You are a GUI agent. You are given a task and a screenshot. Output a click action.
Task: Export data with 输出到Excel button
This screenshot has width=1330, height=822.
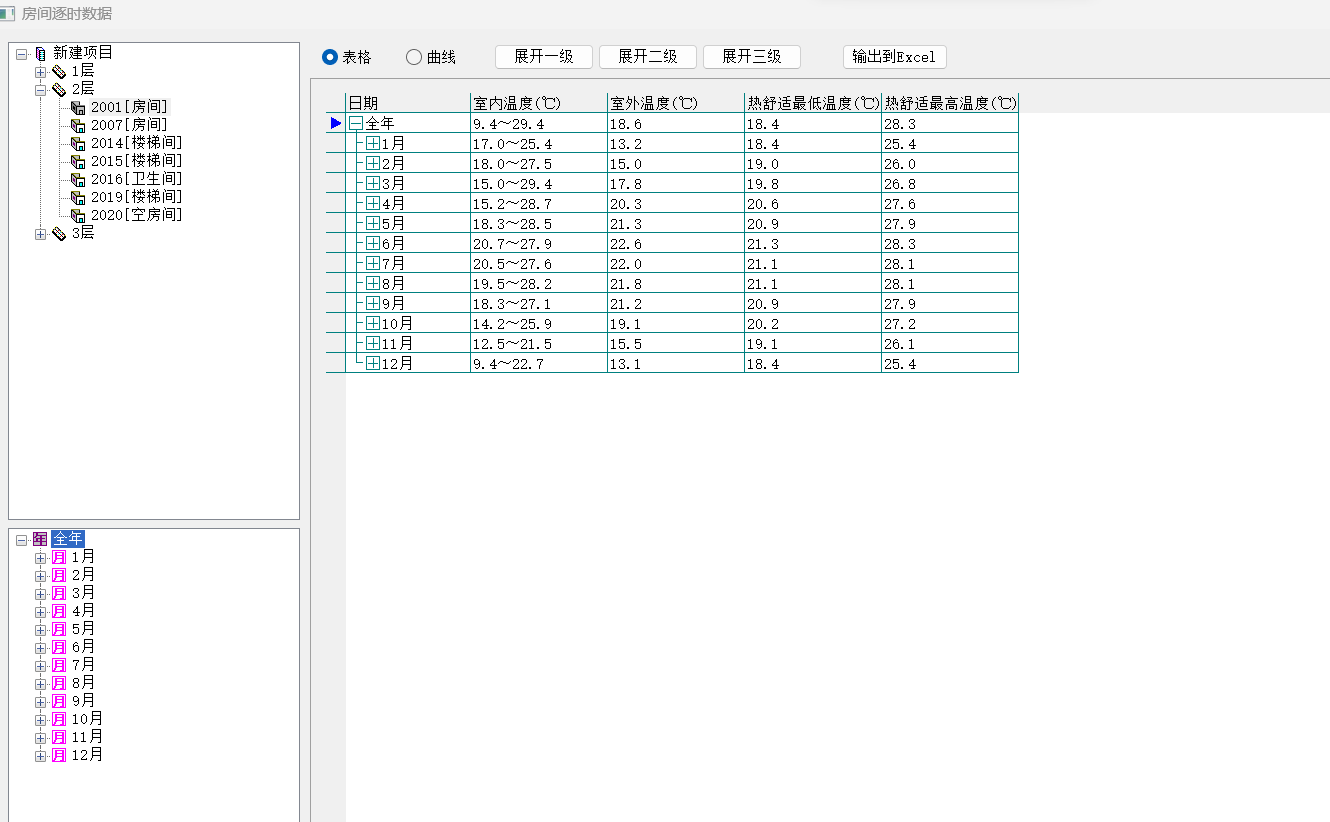[x=894, y=57]
